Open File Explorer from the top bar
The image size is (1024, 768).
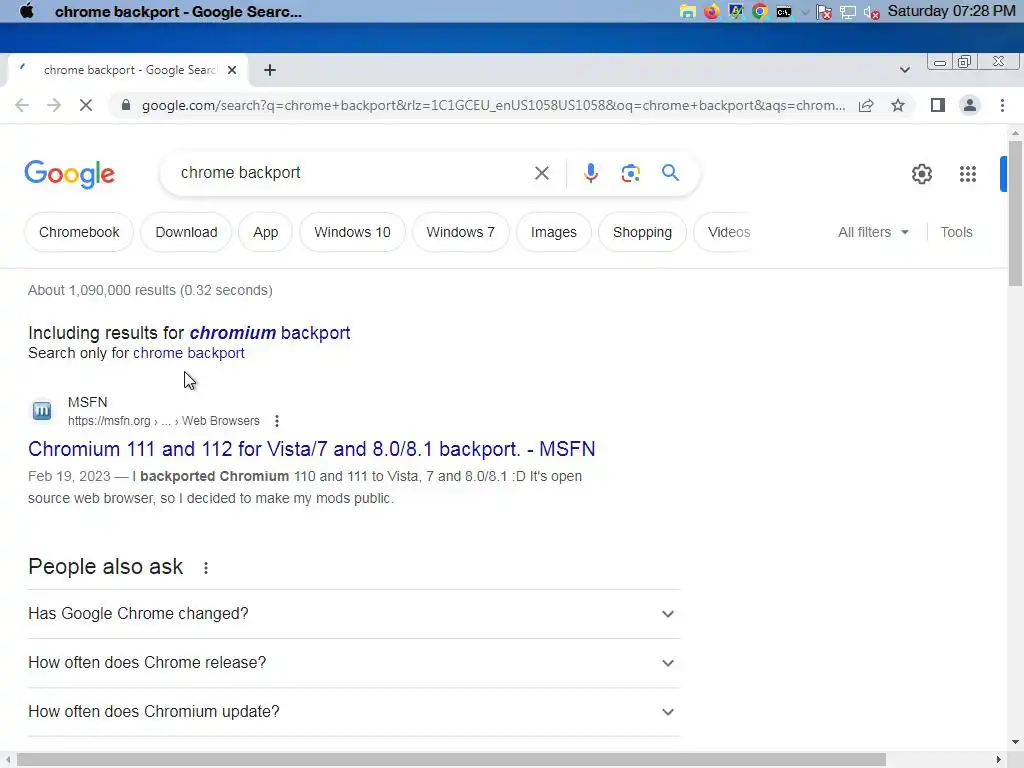pyautogui.click(x=687, y=12)
